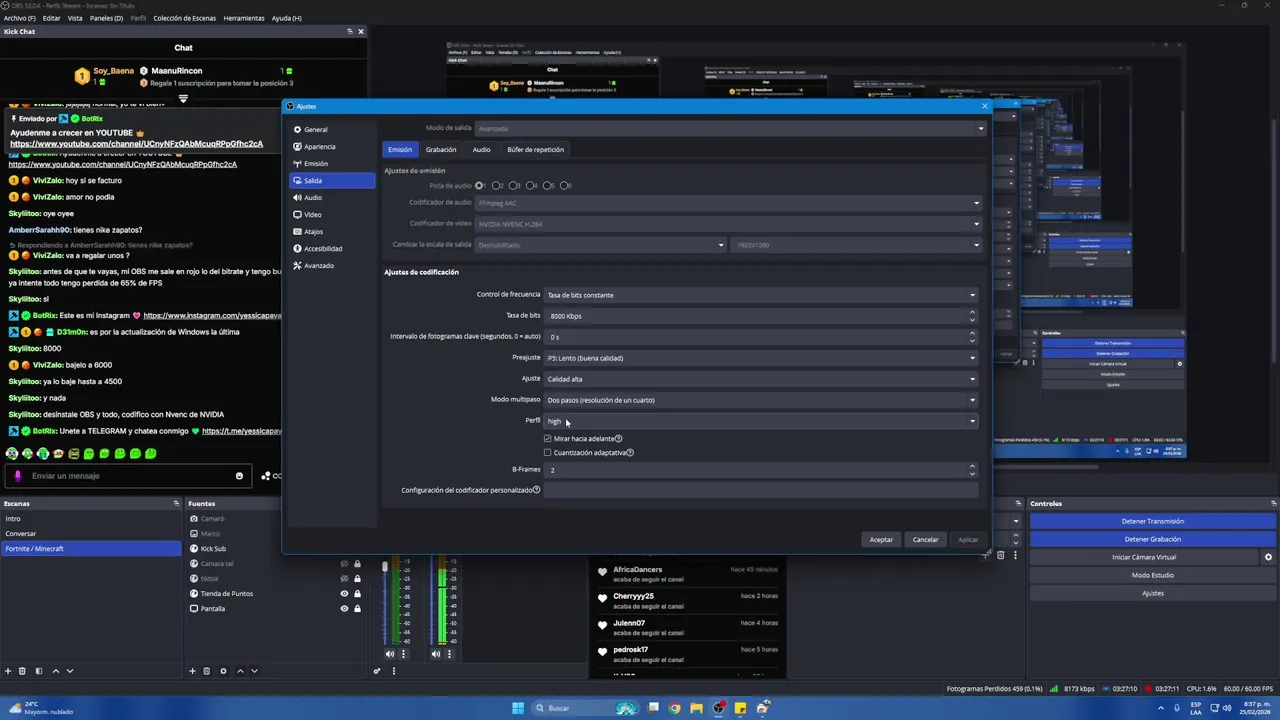Open Audio category in settings sidebar
The height and width of the screenshot is (720, 1280).
click(x=332, y=198)
